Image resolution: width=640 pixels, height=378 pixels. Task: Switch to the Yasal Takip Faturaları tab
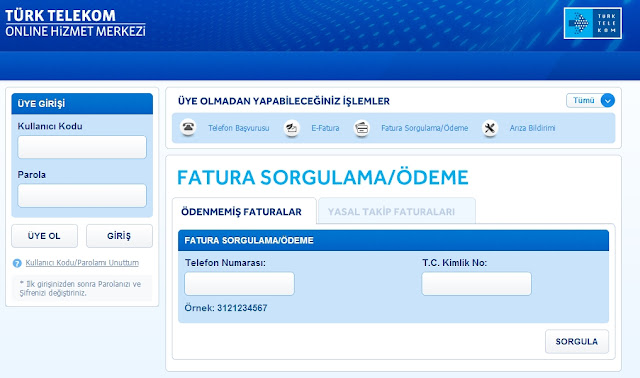pyautogui.click(x=397, y=211)
